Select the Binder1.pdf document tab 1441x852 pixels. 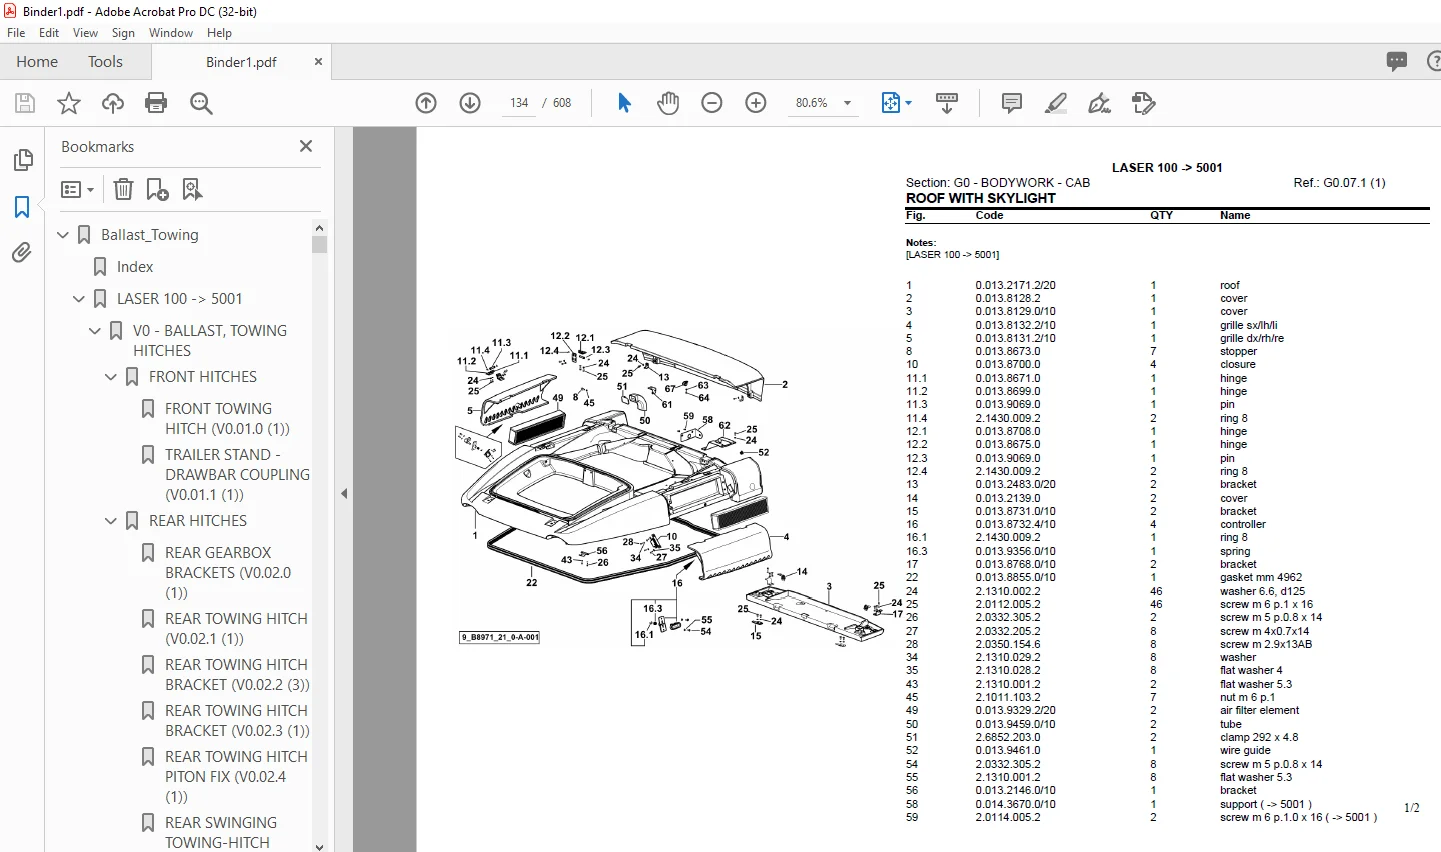241,62
